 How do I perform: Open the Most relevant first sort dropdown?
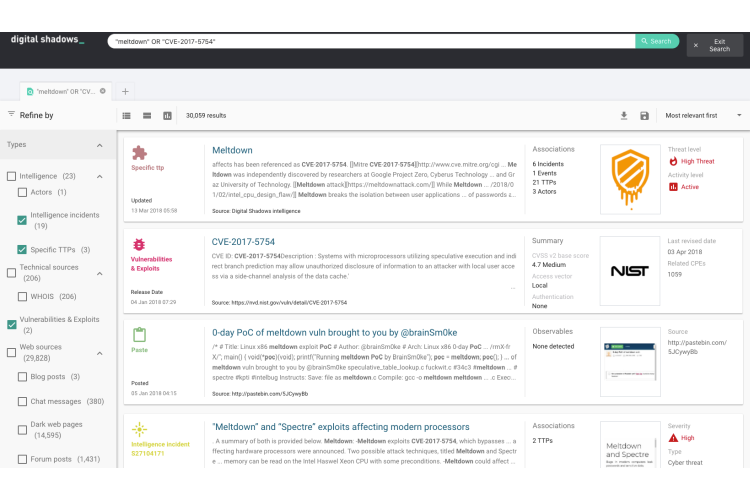tap(704, 116)
